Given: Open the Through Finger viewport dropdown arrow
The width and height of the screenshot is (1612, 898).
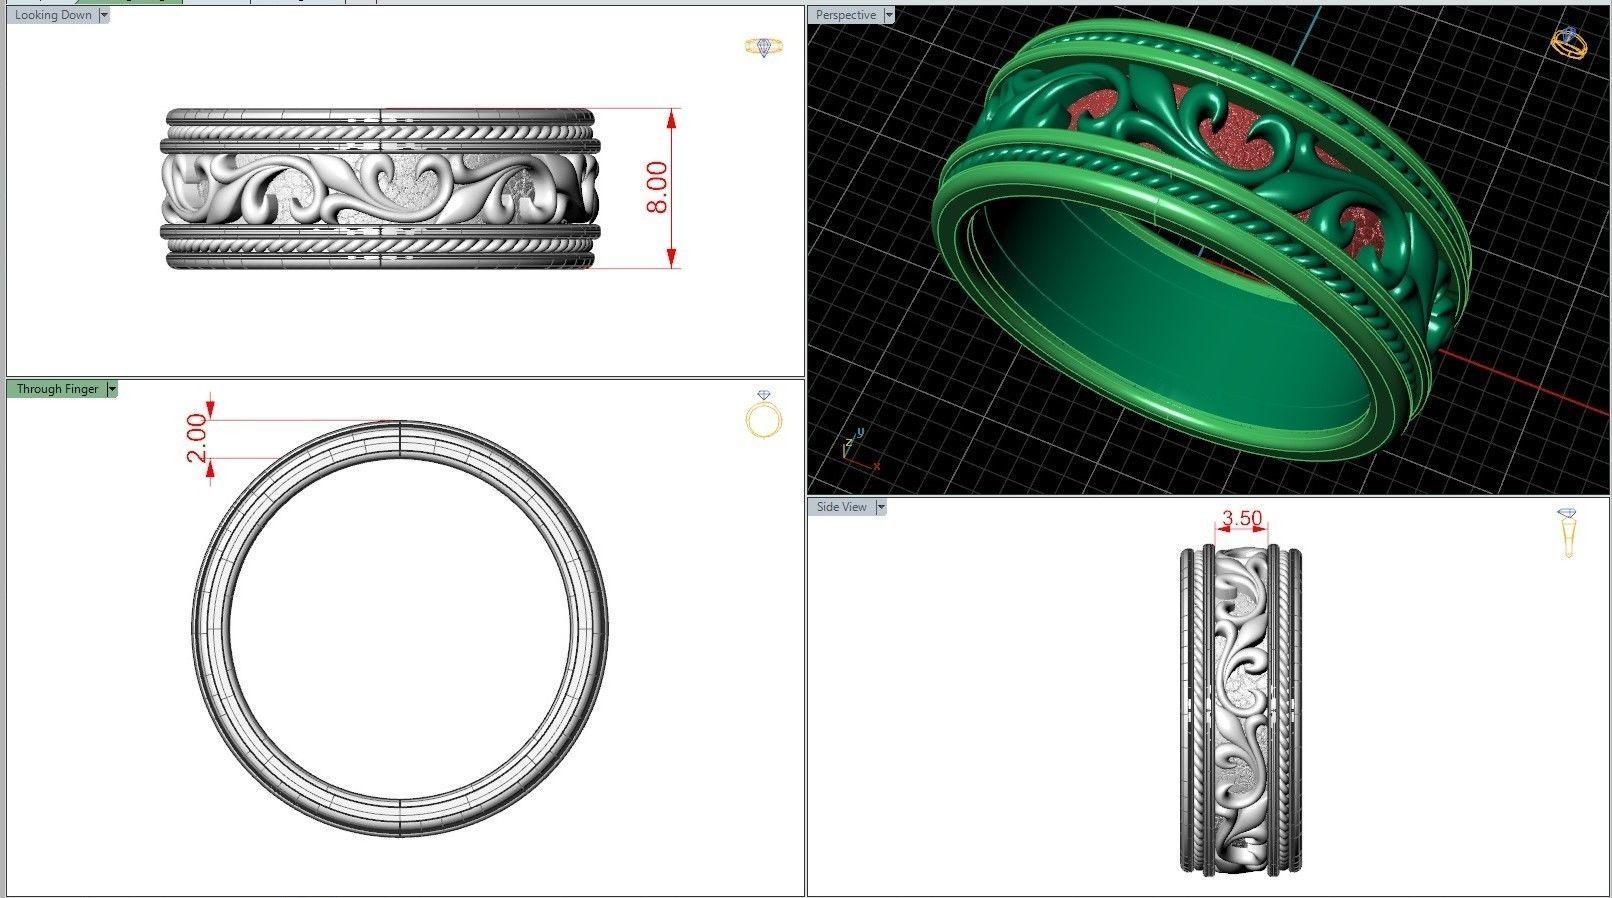Looking at the screenshot, I should [x=112, y=389].
